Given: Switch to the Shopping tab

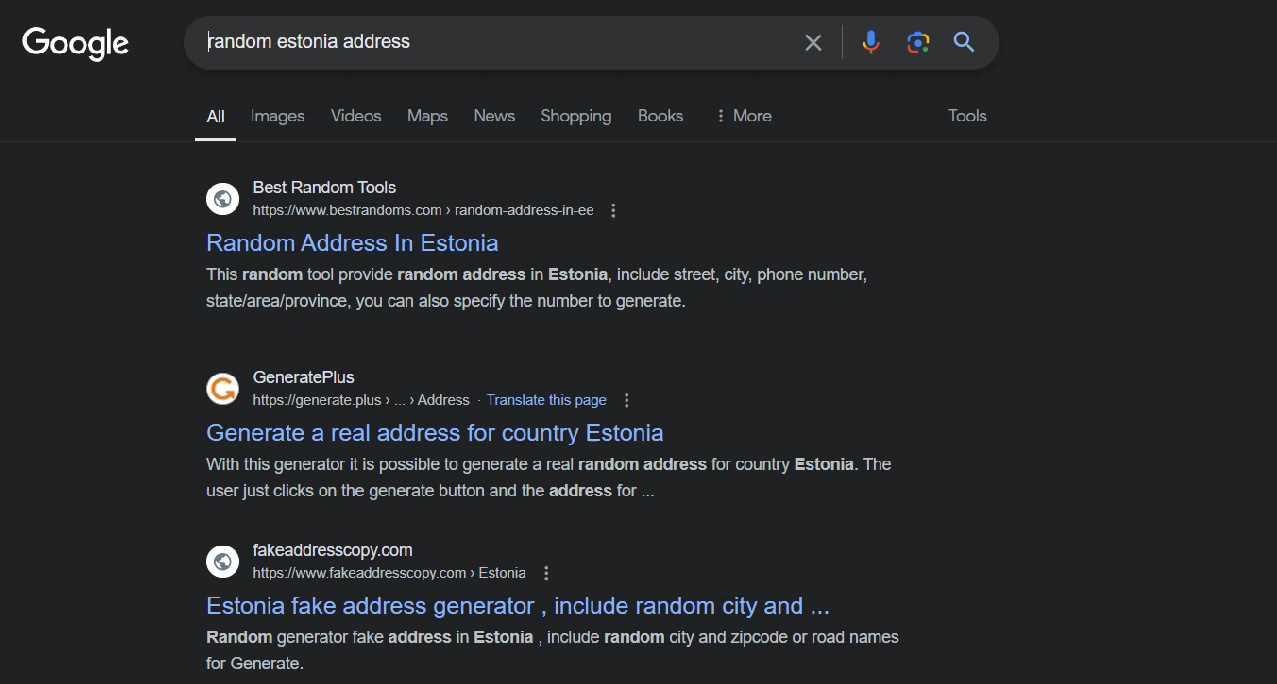Looking at the screenshot, I should pyautogui.click(x=576, y=116).
